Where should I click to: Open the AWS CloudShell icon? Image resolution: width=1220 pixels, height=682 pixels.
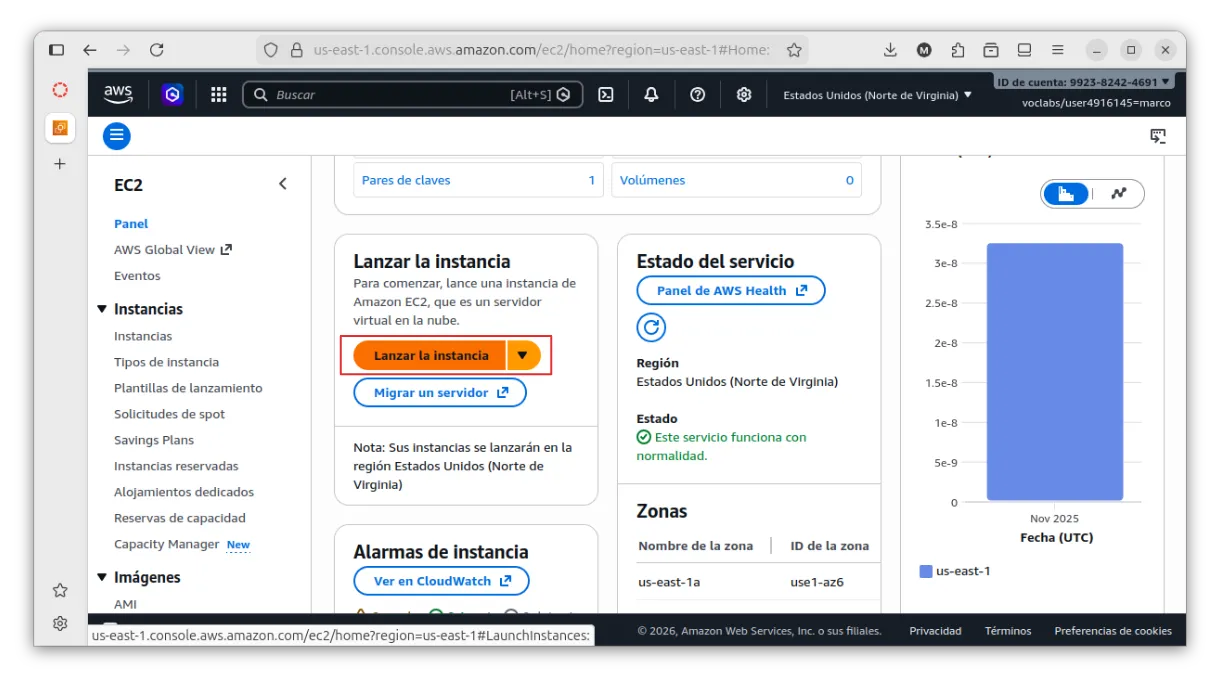(605, 95)
